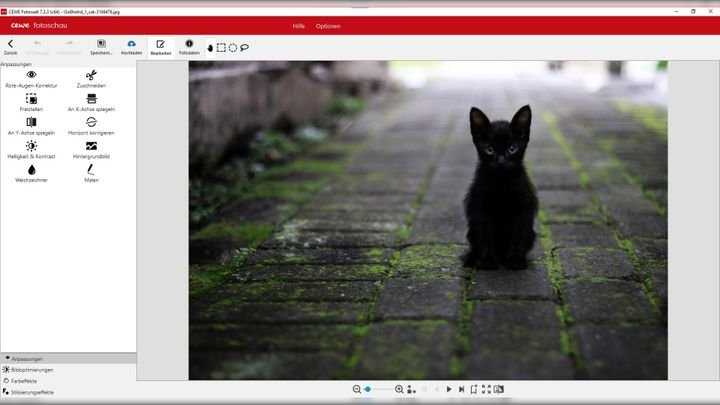Upload the image via Hochladen
Screen dimensions: 720x405
click(131, 47)
